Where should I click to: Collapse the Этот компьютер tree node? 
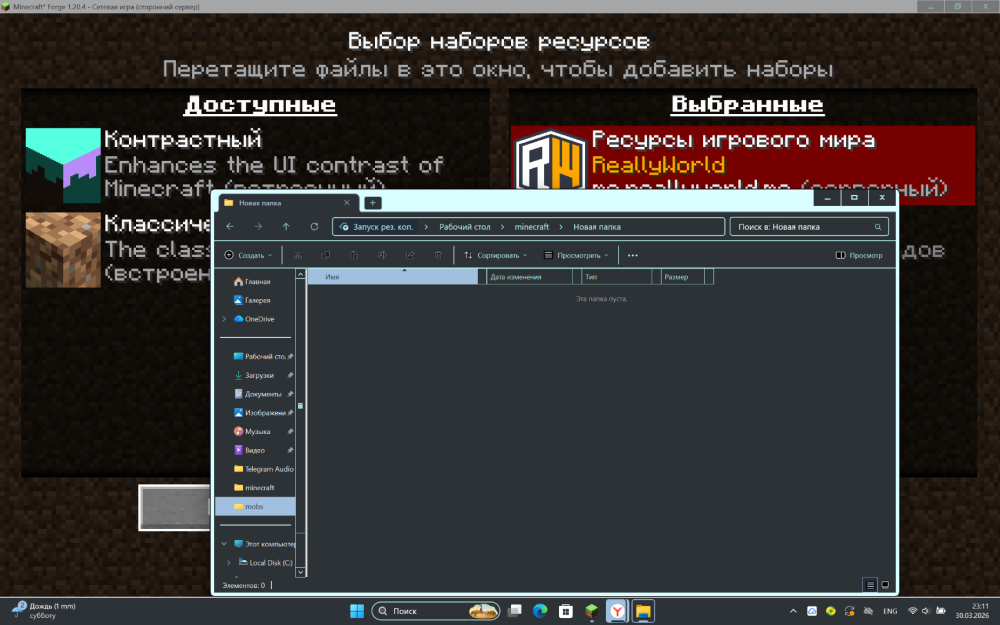coord(224,544)
